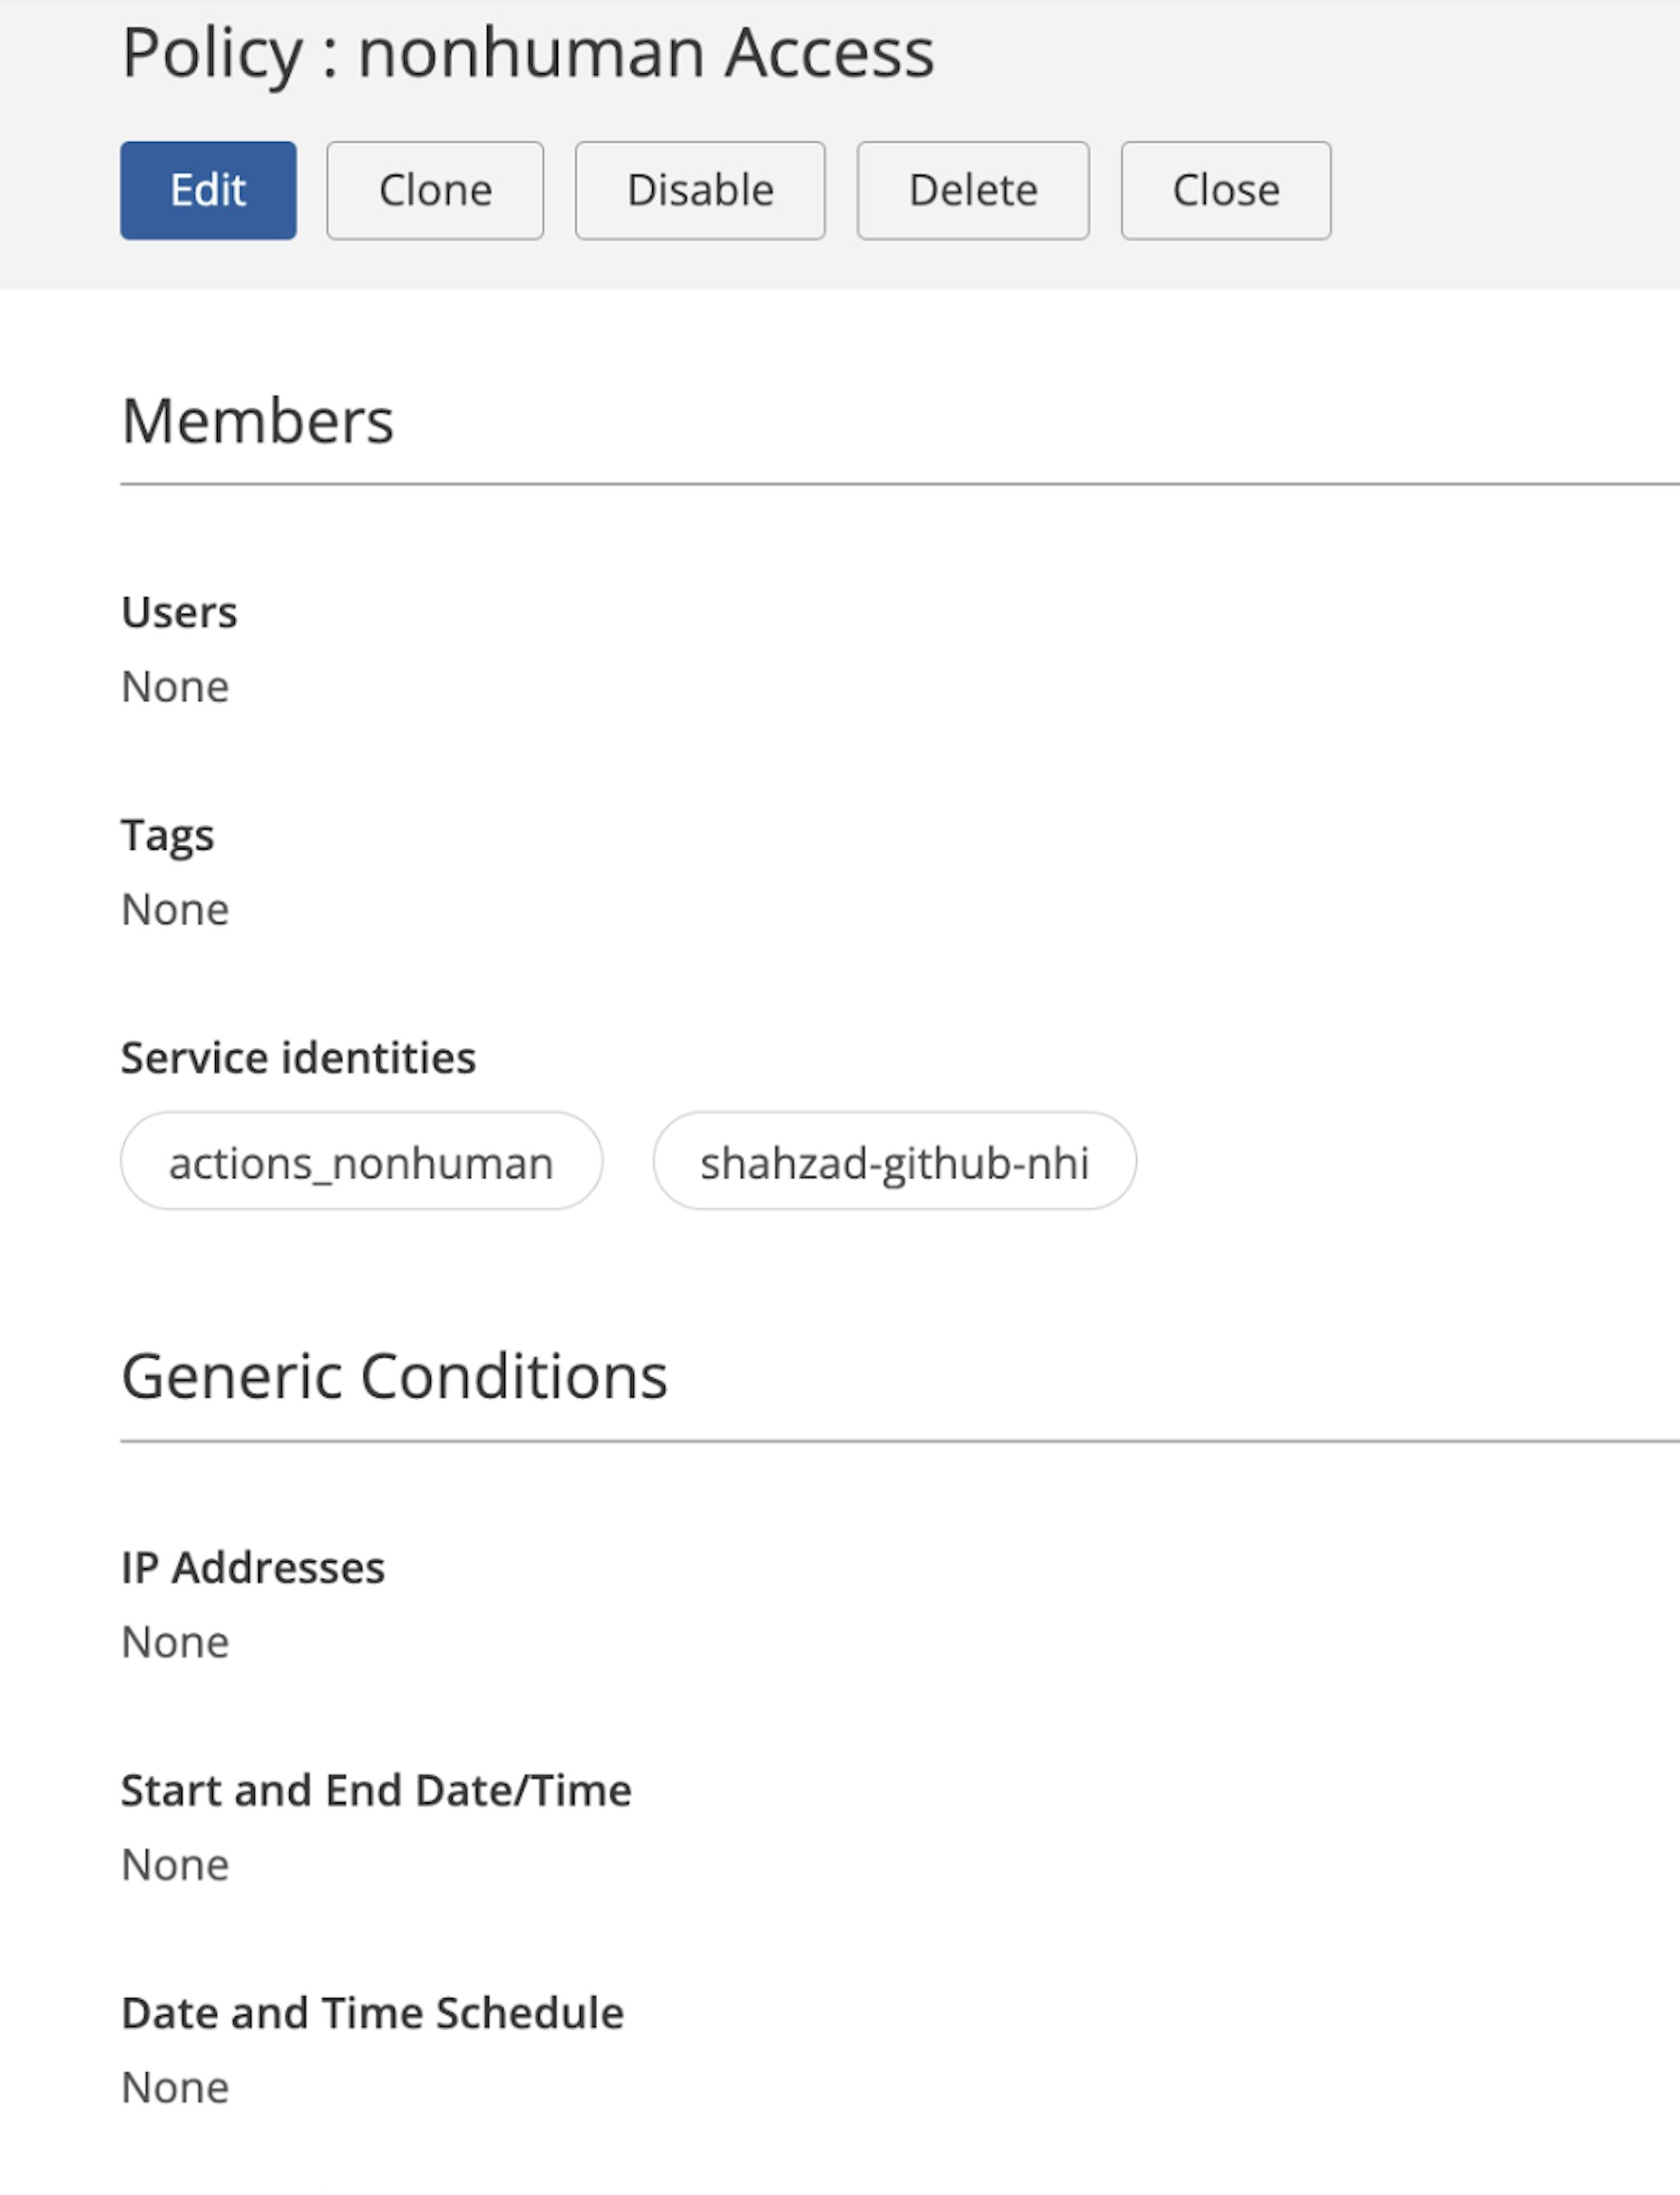Disable this policy
The height and width of the screenshot is (2195, 1680).
tap(700, 190)
